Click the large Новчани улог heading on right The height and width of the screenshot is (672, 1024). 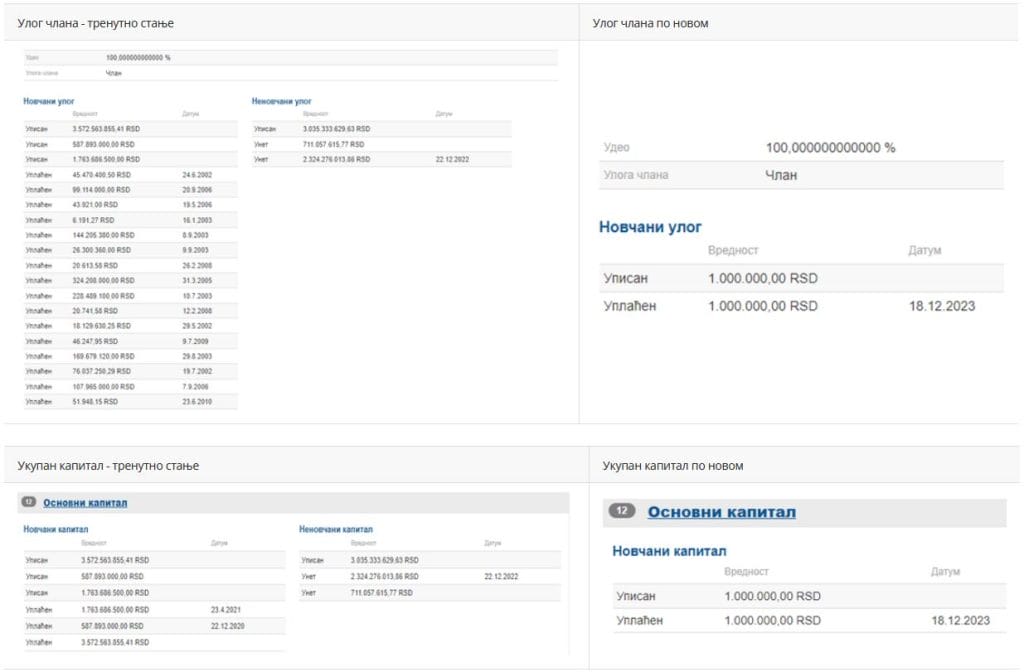point(650,227)
